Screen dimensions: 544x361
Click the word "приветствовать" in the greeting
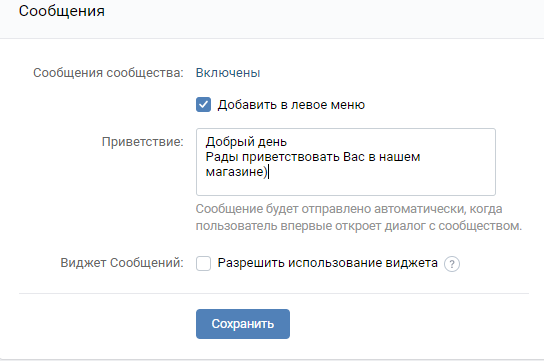(291, 157)
